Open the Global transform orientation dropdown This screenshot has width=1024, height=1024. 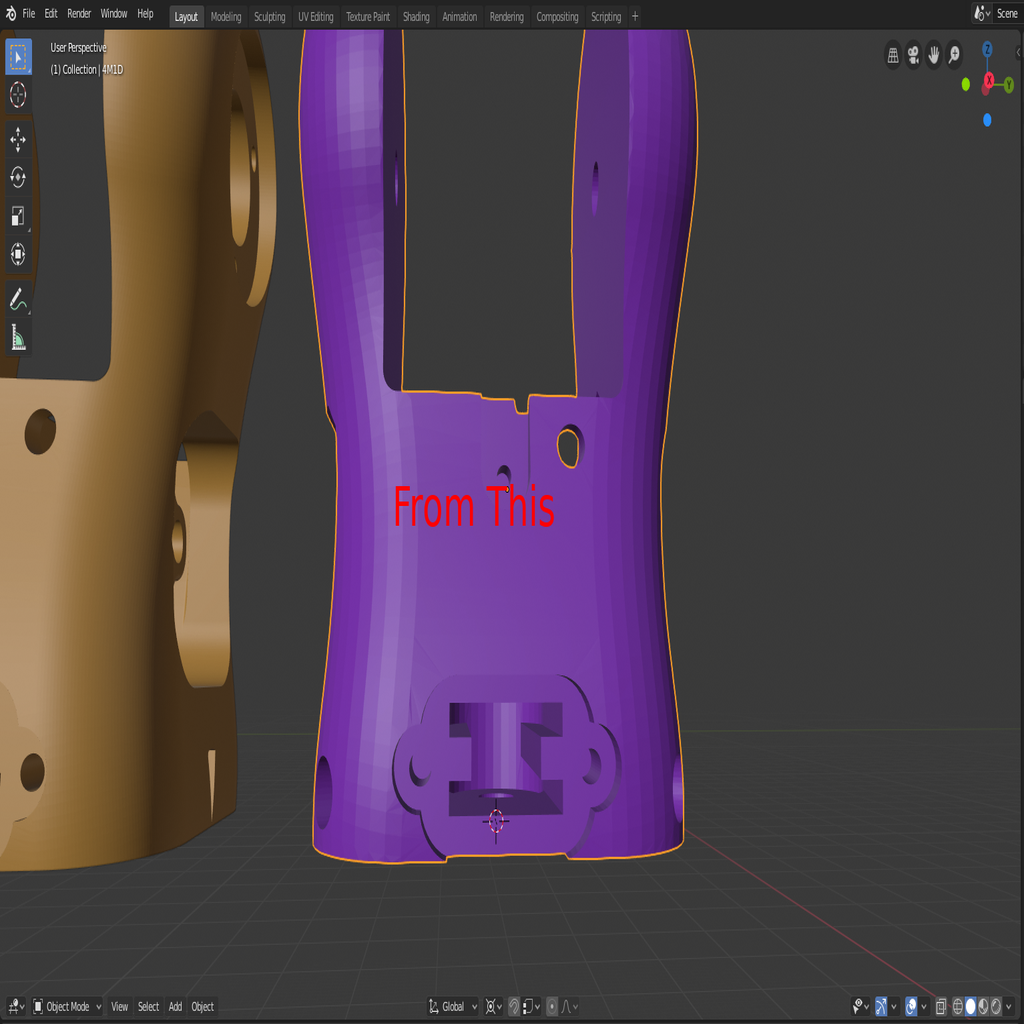point(452,1006)
